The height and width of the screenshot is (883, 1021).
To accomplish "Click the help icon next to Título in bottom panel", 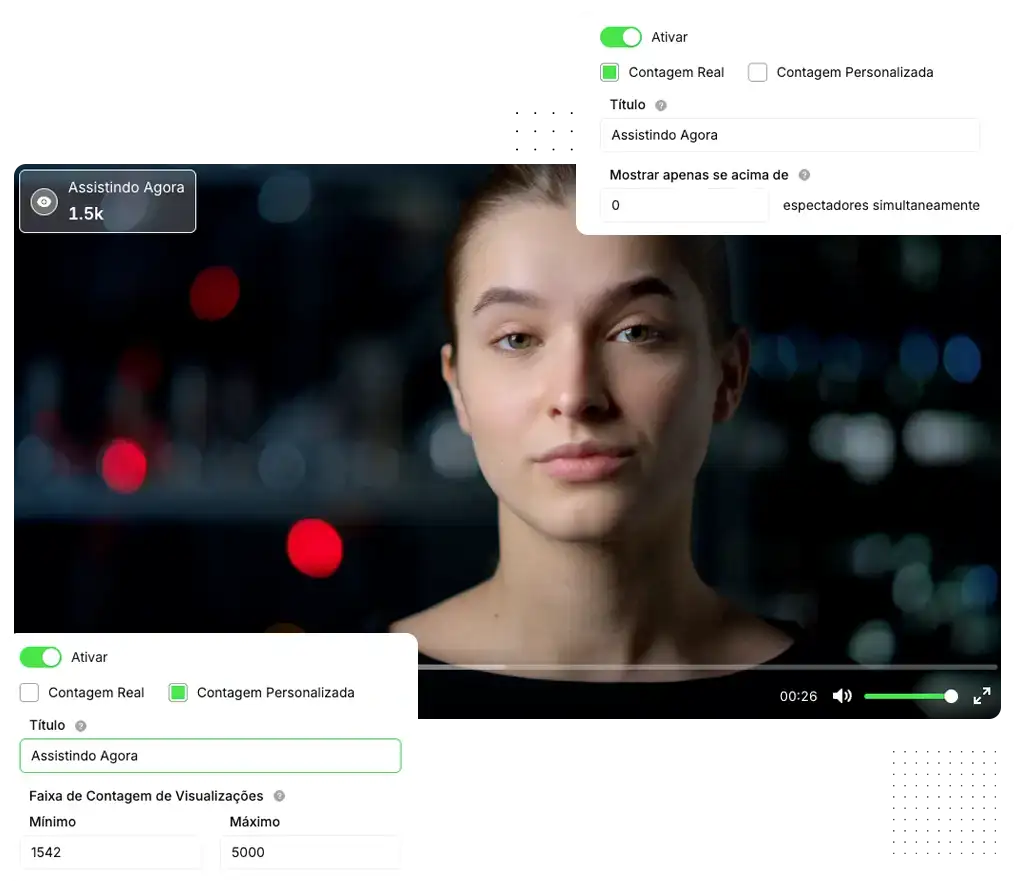I will point(81,726).
